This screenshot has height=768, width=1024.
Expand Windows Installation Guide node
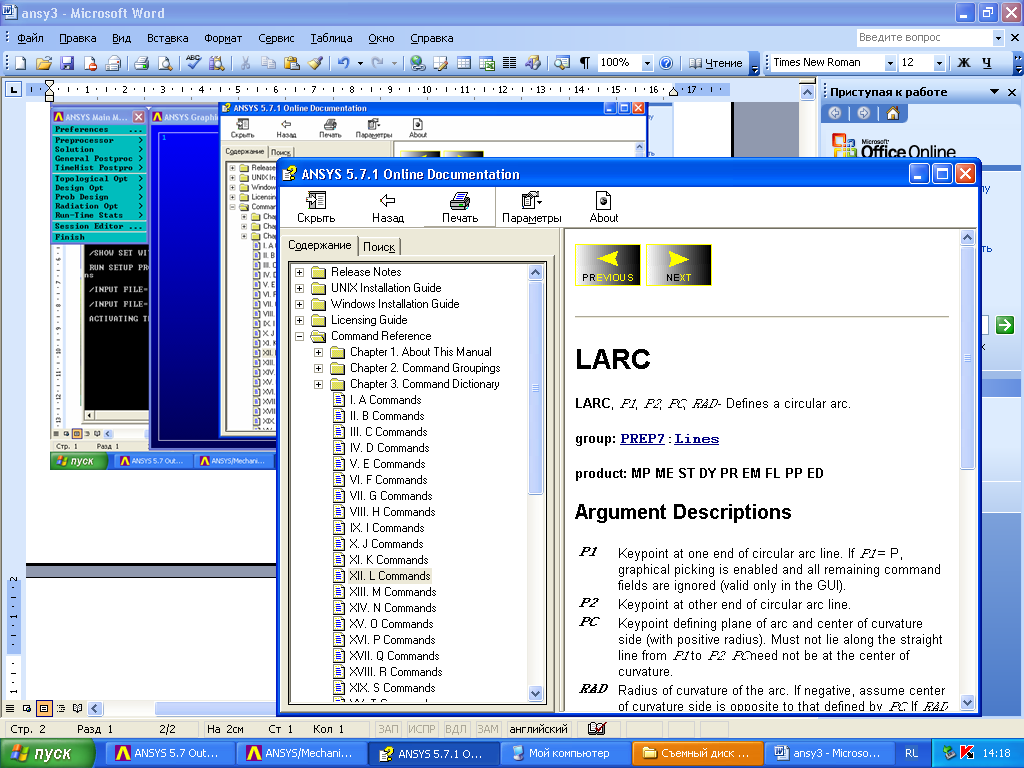tap(299, 304)
